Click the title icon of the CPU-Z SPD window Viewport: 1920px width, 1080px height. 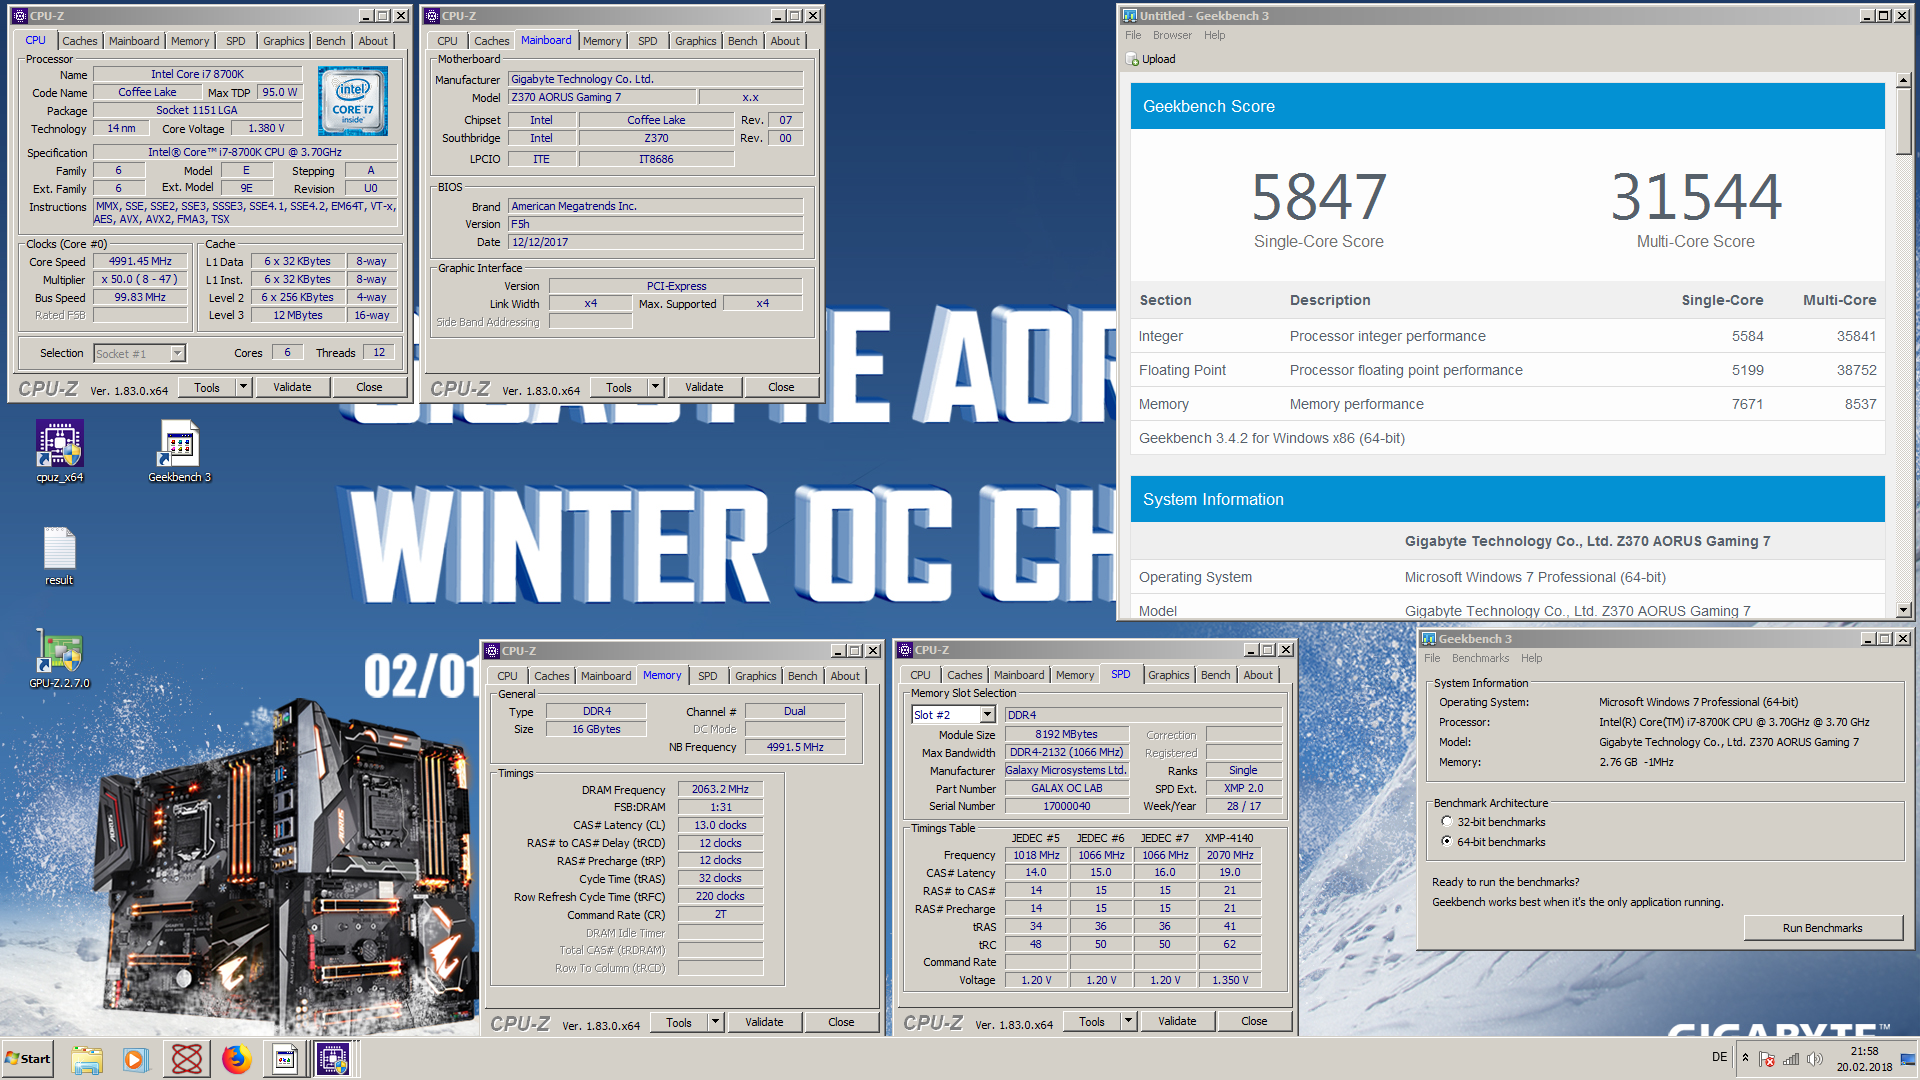point(904,650)
